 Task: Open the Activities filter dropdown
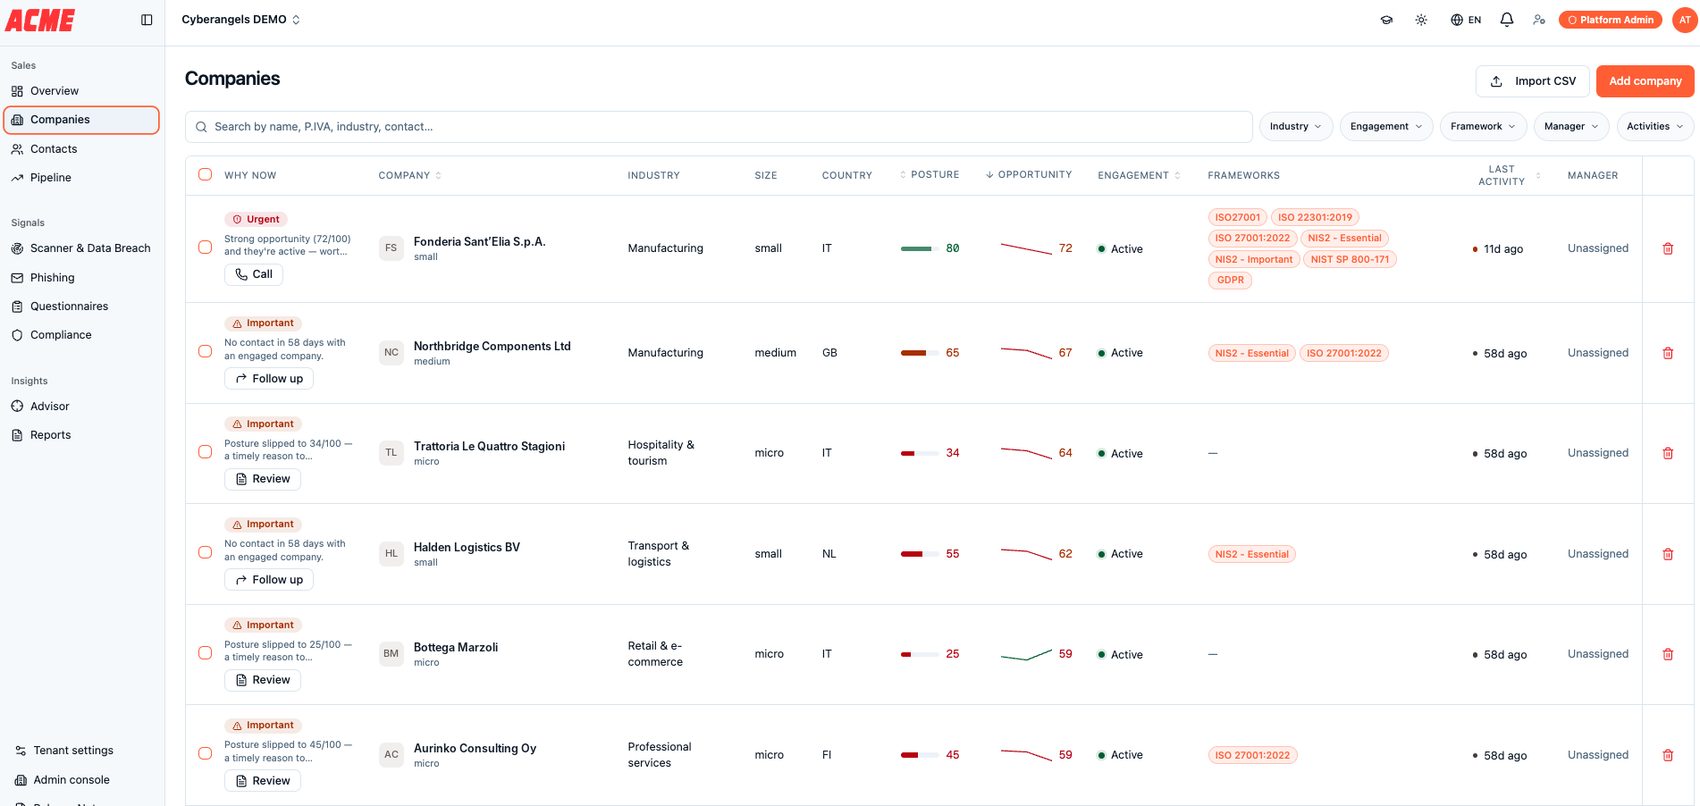coord(1655,127)
